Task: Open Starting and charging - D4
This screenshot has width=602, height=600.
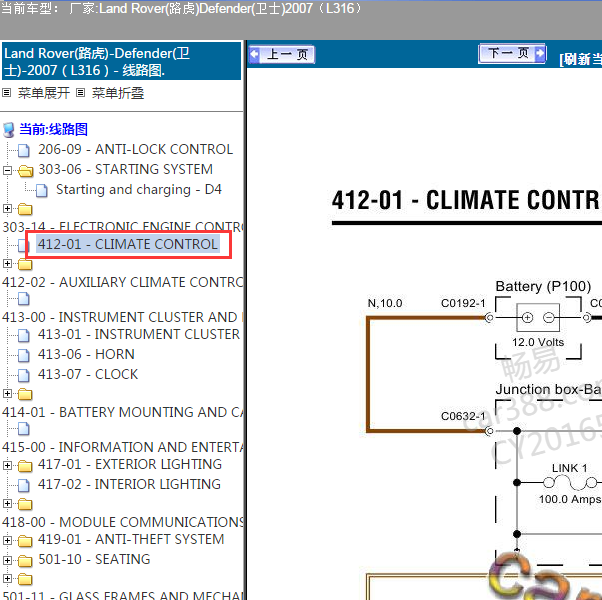Action: pos(139,190)
